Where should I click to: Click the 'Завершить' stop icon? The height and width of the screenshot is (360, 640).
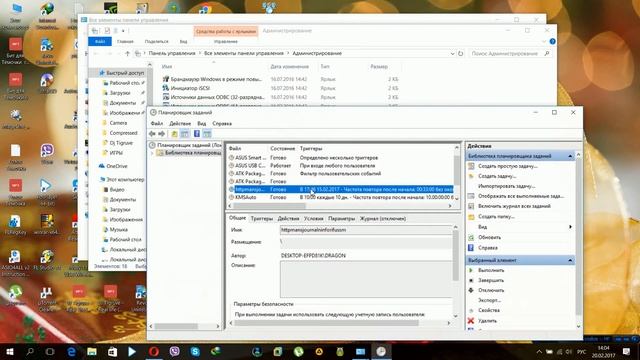point(471,280)
